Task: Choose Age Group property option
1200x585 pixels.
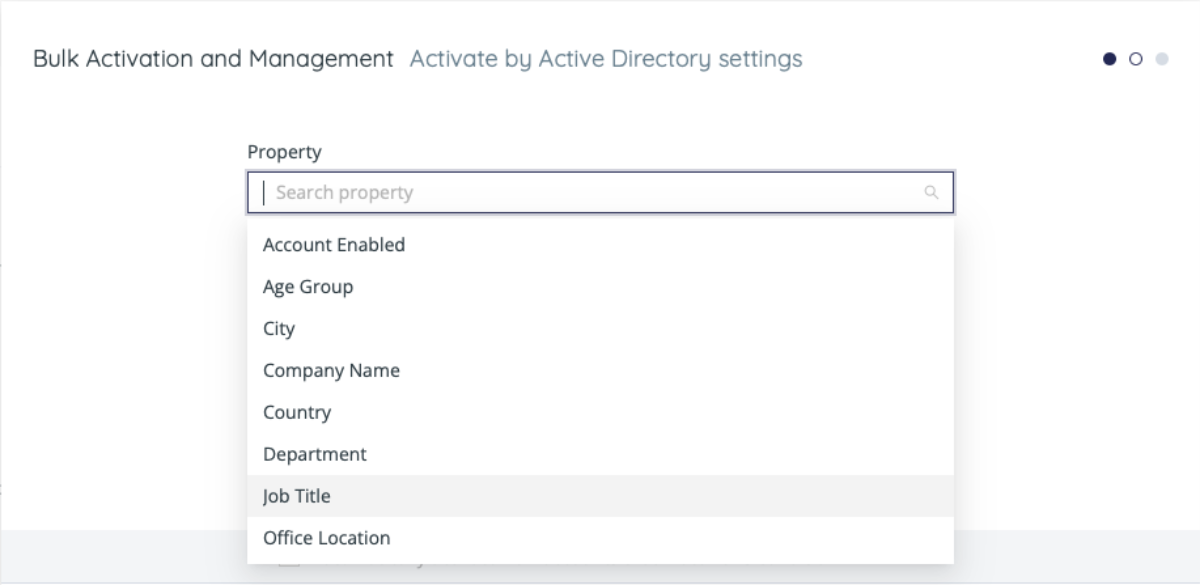Action: pos(600,287)
